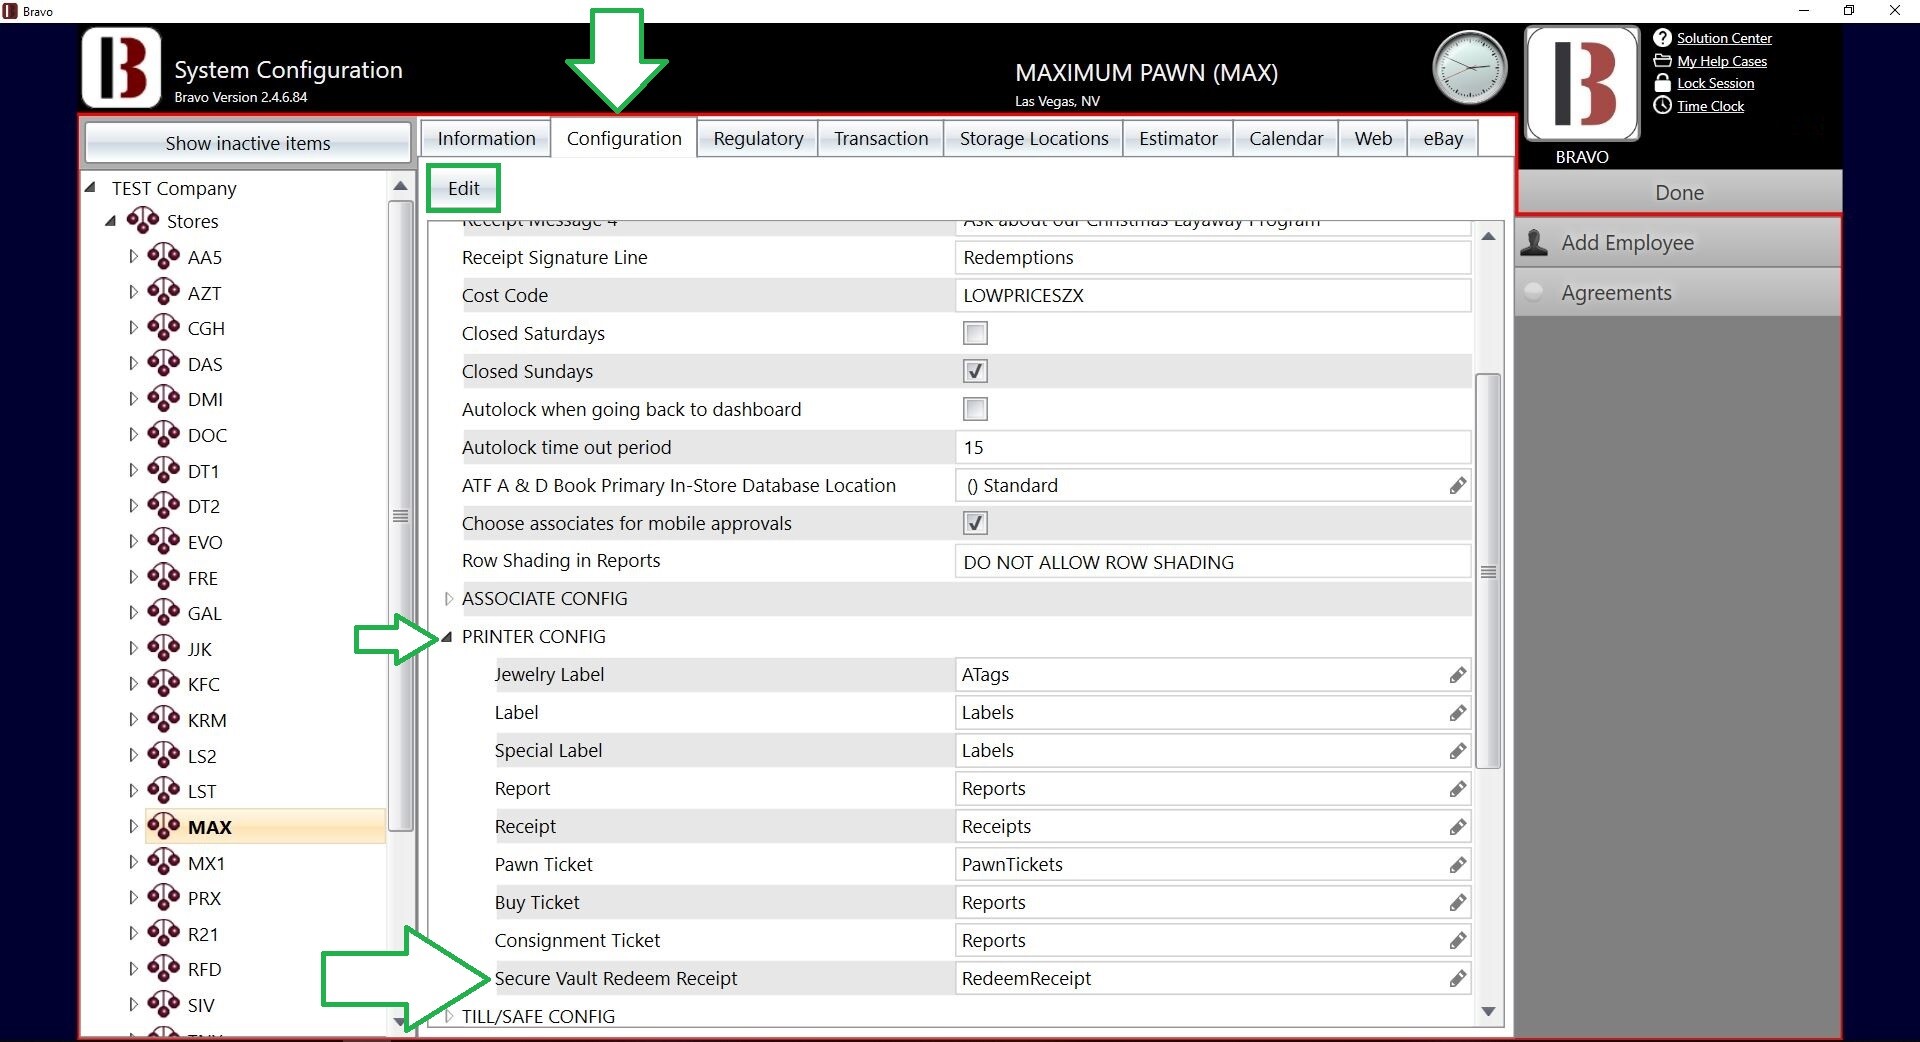The width and height of the screenshot is (1920, 1042).
Task: Click the MAX store icon
Action: [164, 826]
